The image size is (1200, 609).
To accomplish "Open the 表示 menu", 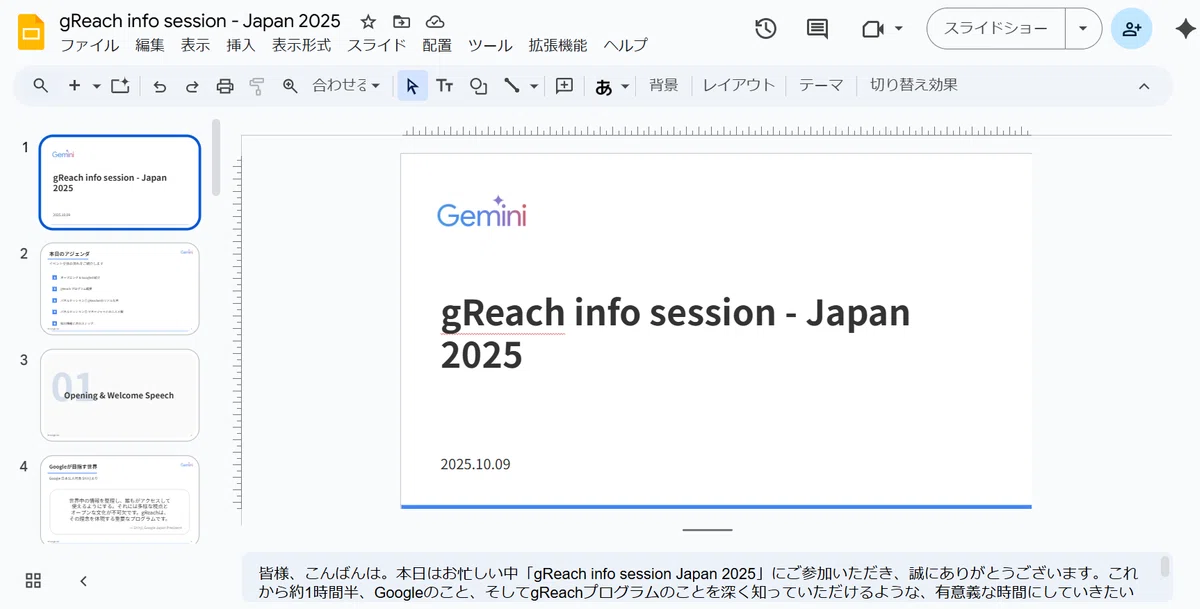I will click(x=195, y=45).
